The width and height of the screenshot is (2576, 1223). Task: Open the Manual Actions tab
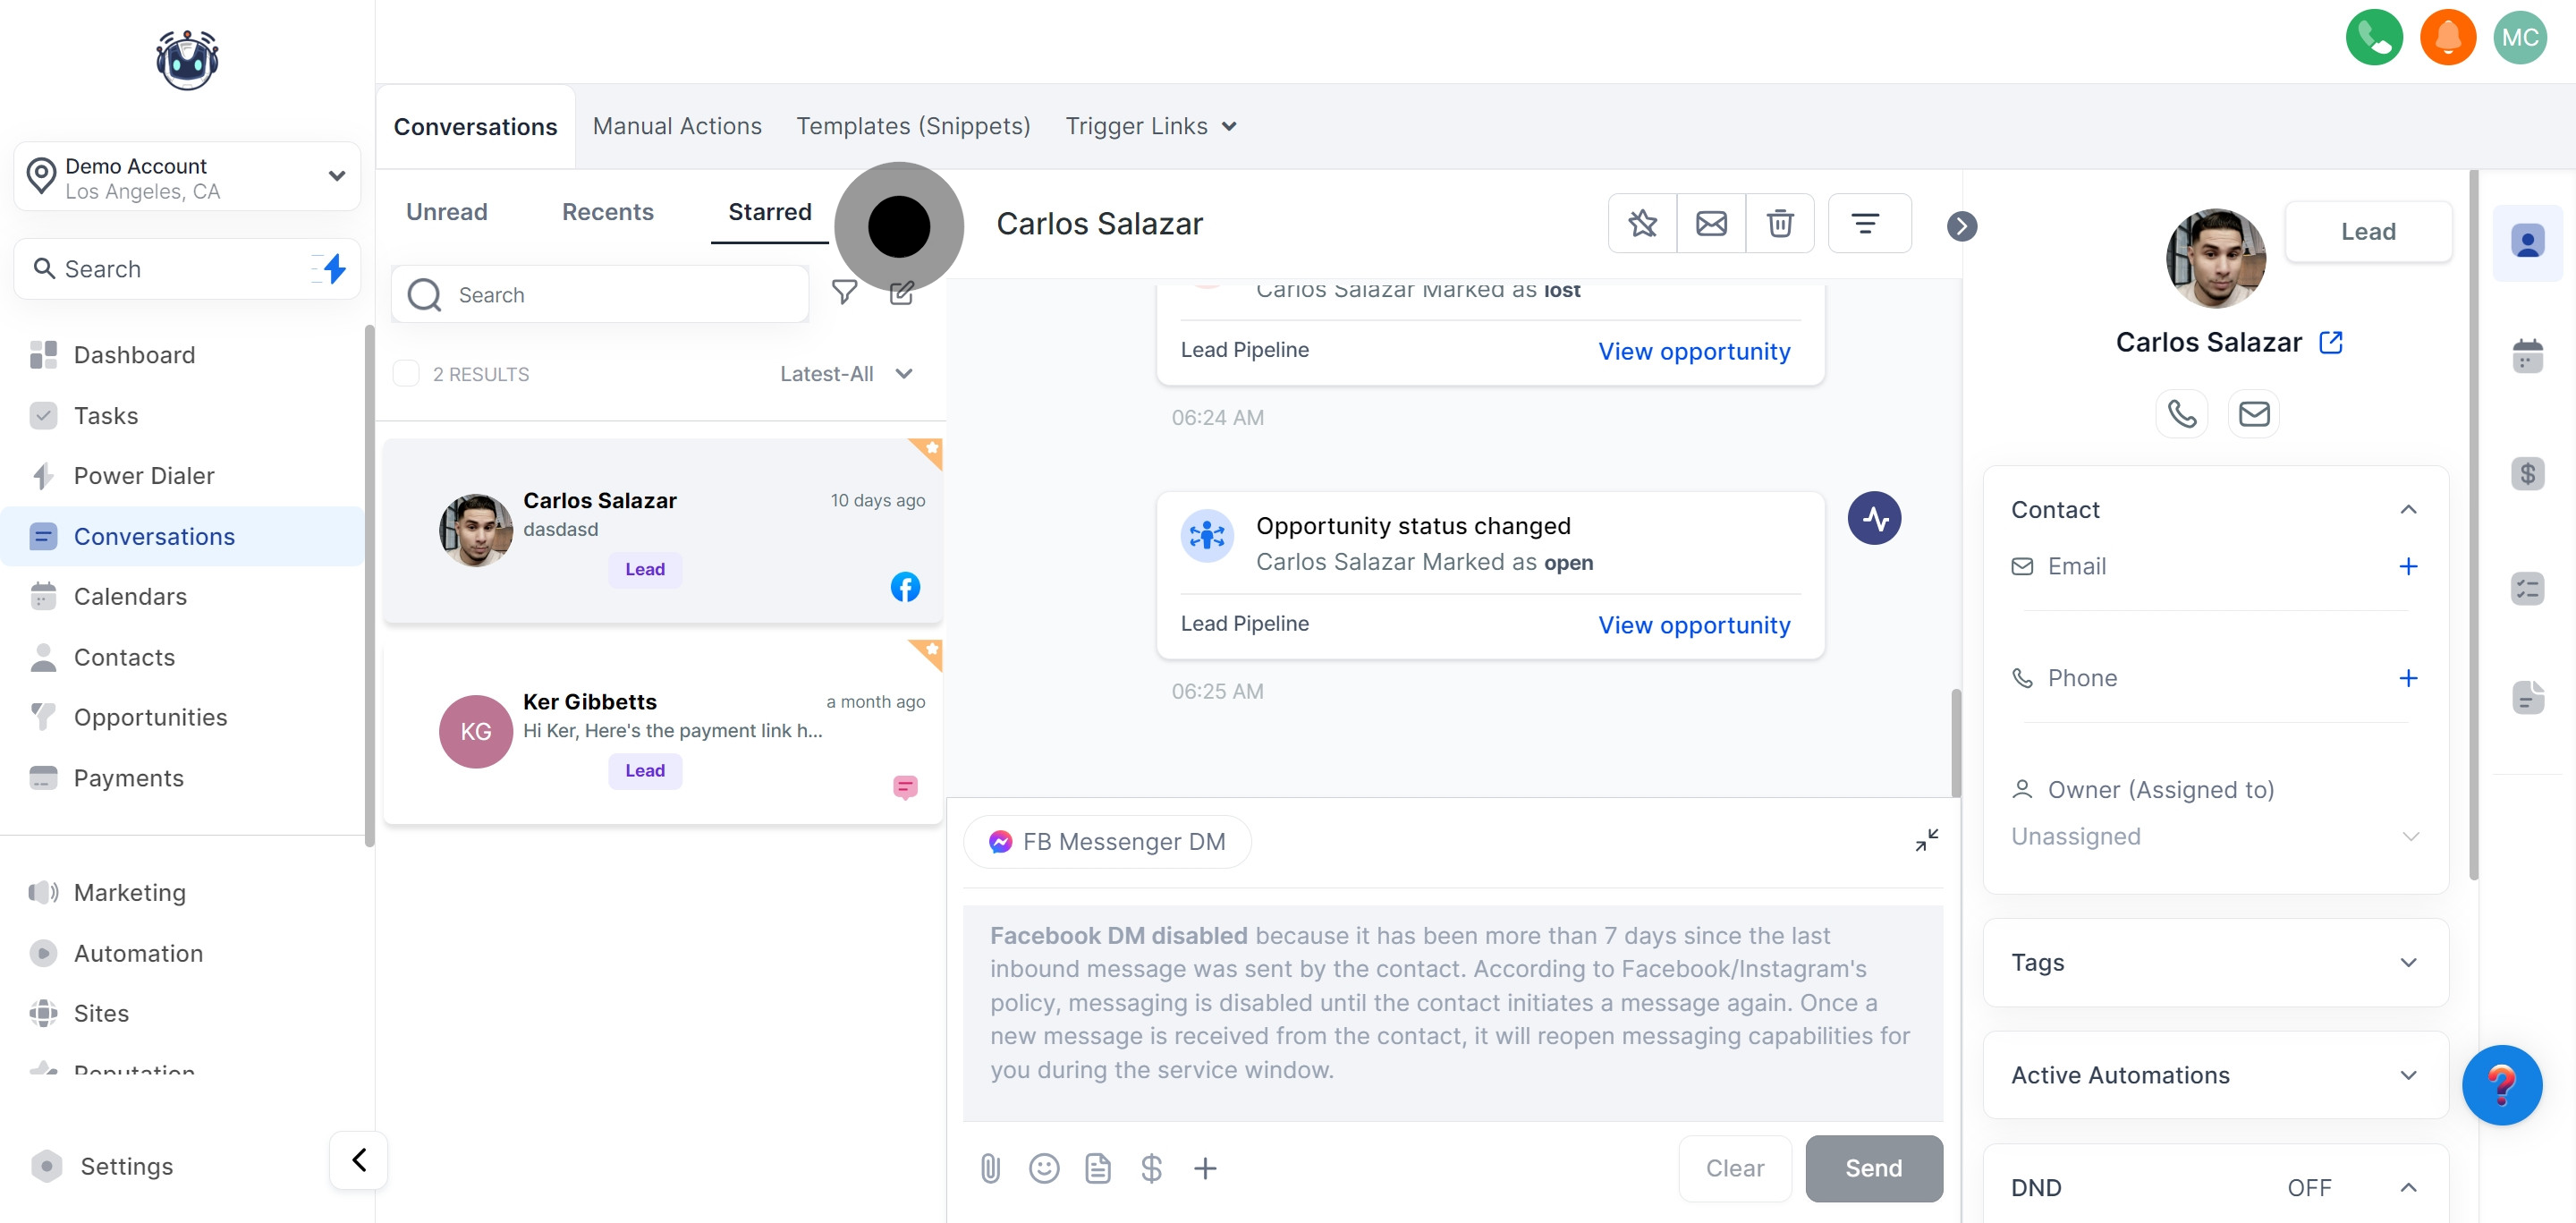(677, 126)
